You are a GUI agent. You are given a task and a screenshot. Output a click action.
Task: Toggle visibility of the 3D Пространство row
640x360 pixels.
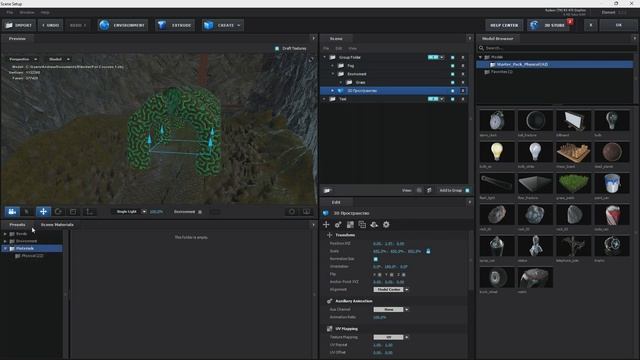(452, 91)
